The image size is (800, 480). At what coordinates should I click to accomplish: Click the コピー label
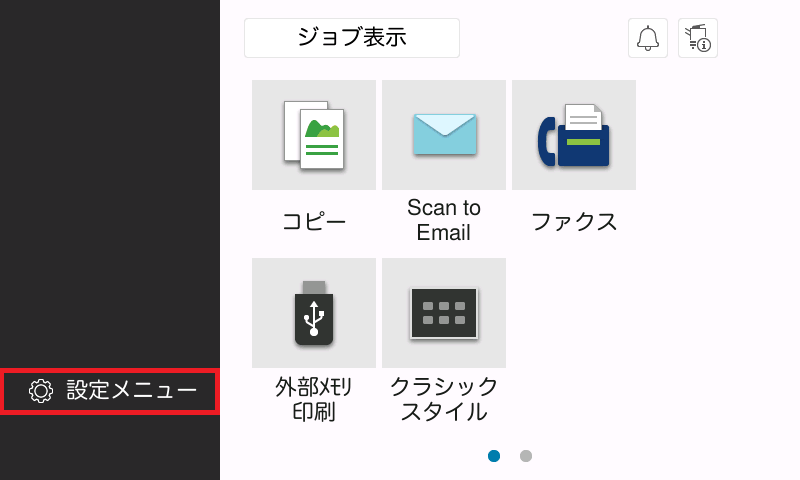pos(314,221)
